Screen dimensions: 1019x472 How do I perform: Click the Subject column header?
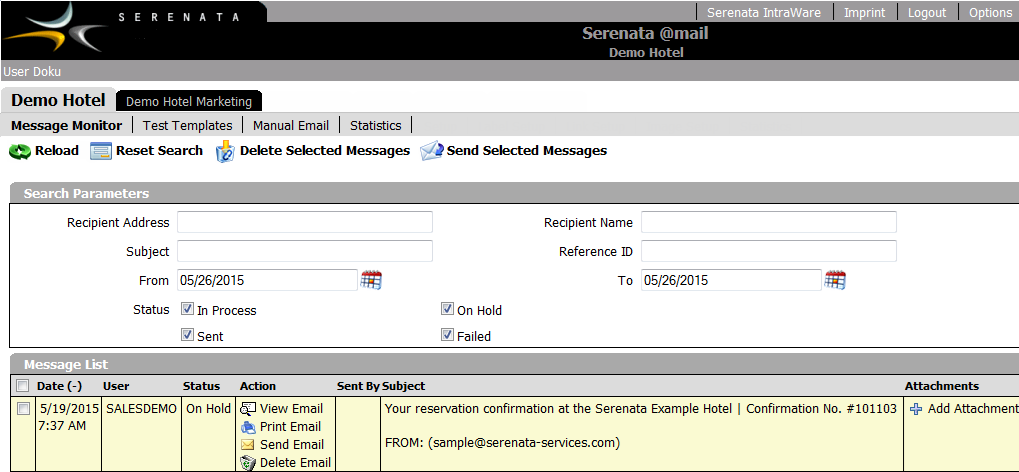pos(404,386)
